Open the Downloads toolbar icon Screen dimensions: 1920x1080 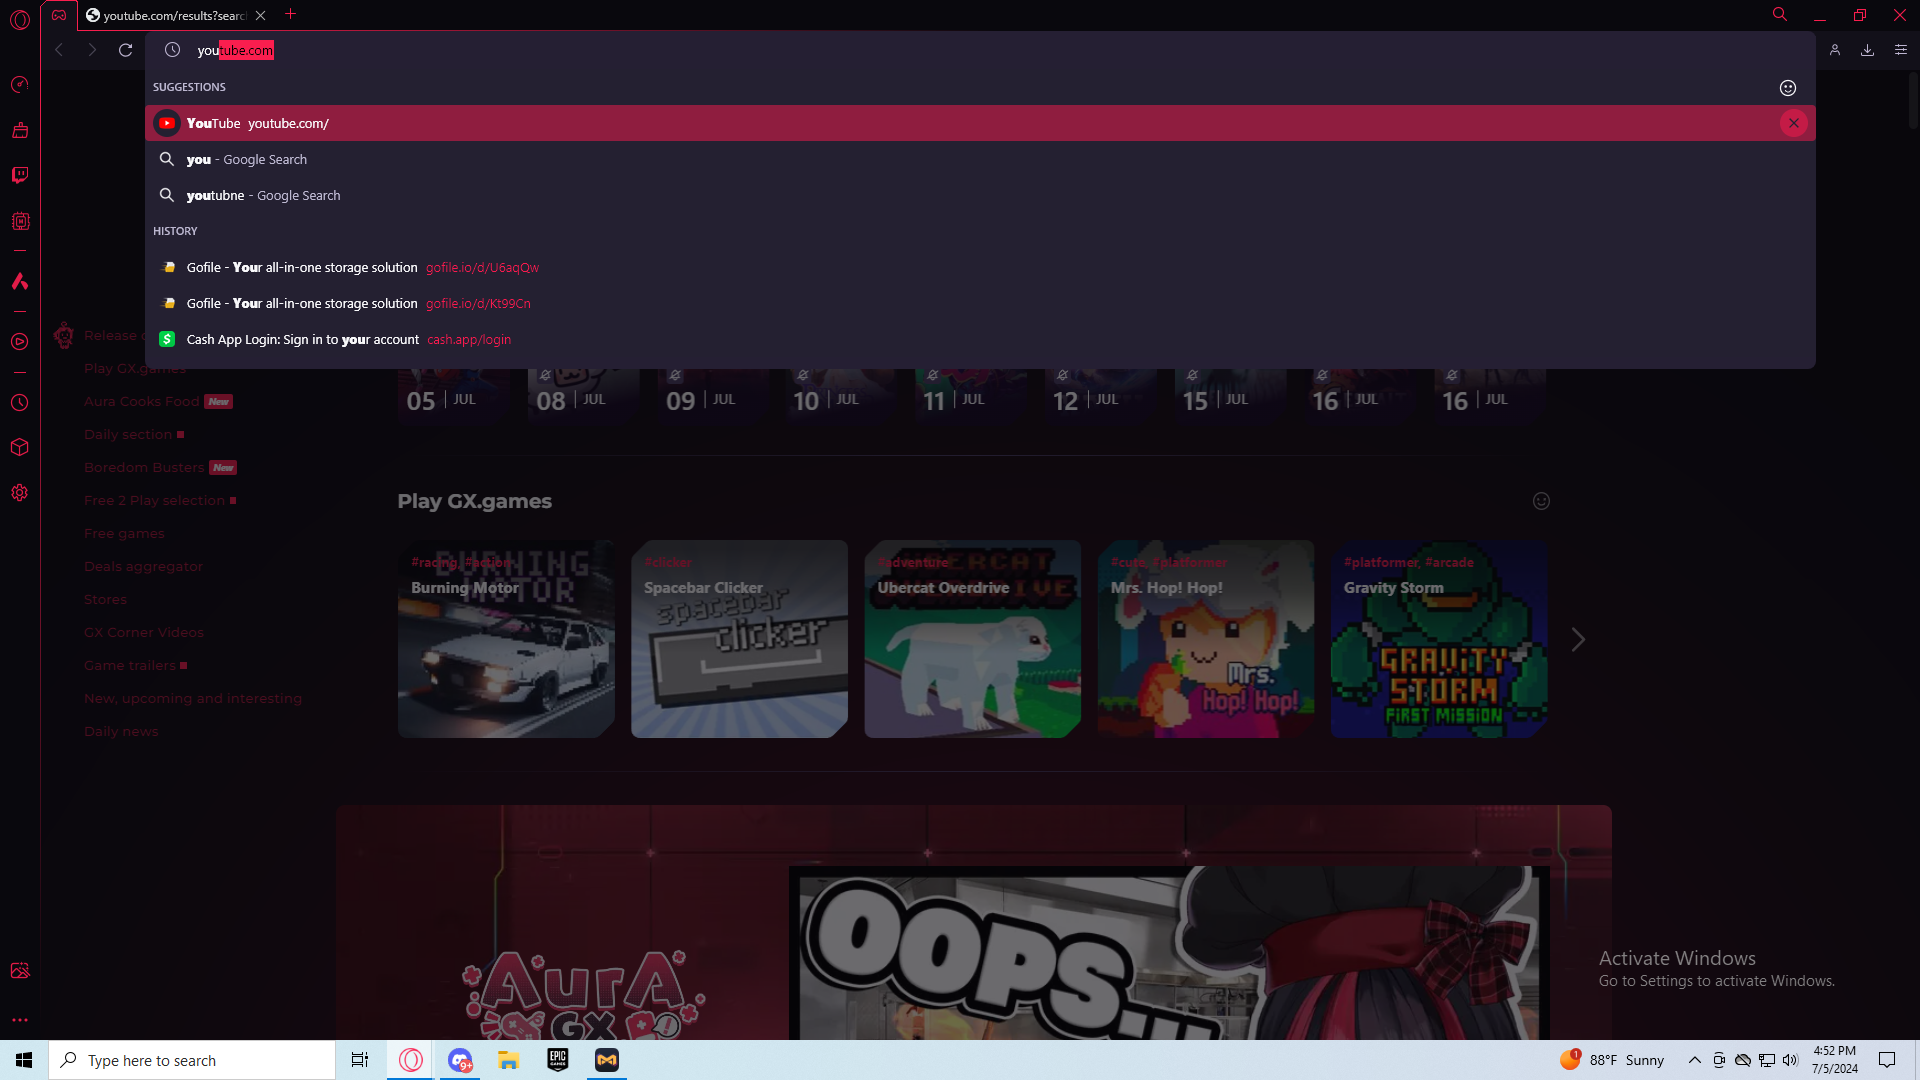tap(1867, 50)
